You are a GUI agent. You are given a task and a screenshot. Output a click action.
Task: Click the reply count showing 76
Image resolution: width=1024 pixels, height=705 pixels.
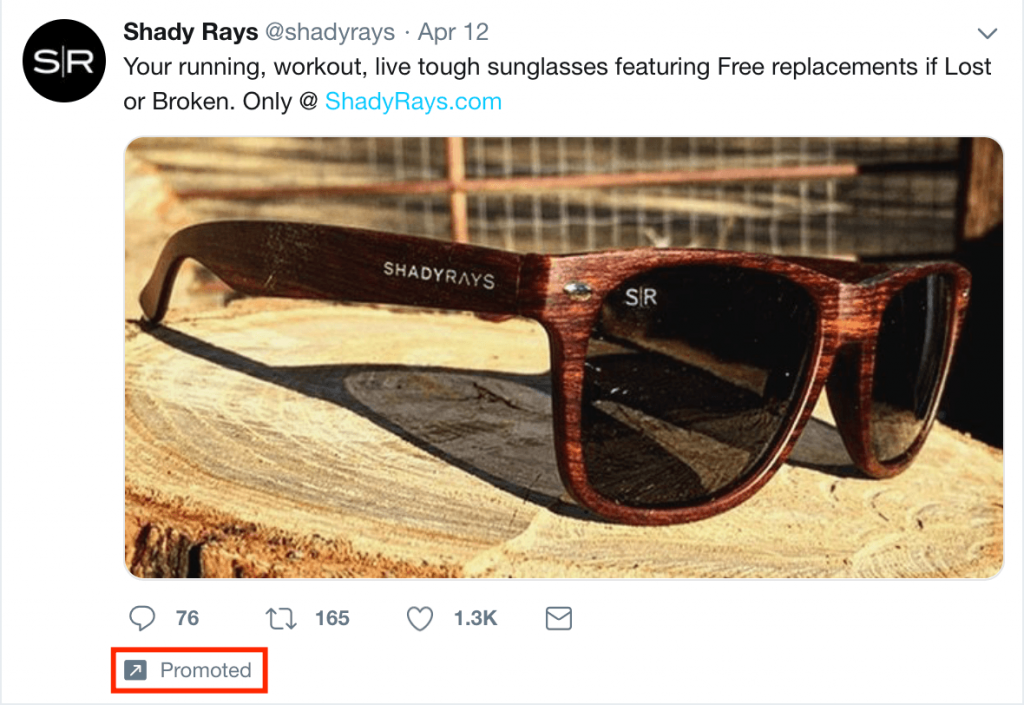(187, 618)
